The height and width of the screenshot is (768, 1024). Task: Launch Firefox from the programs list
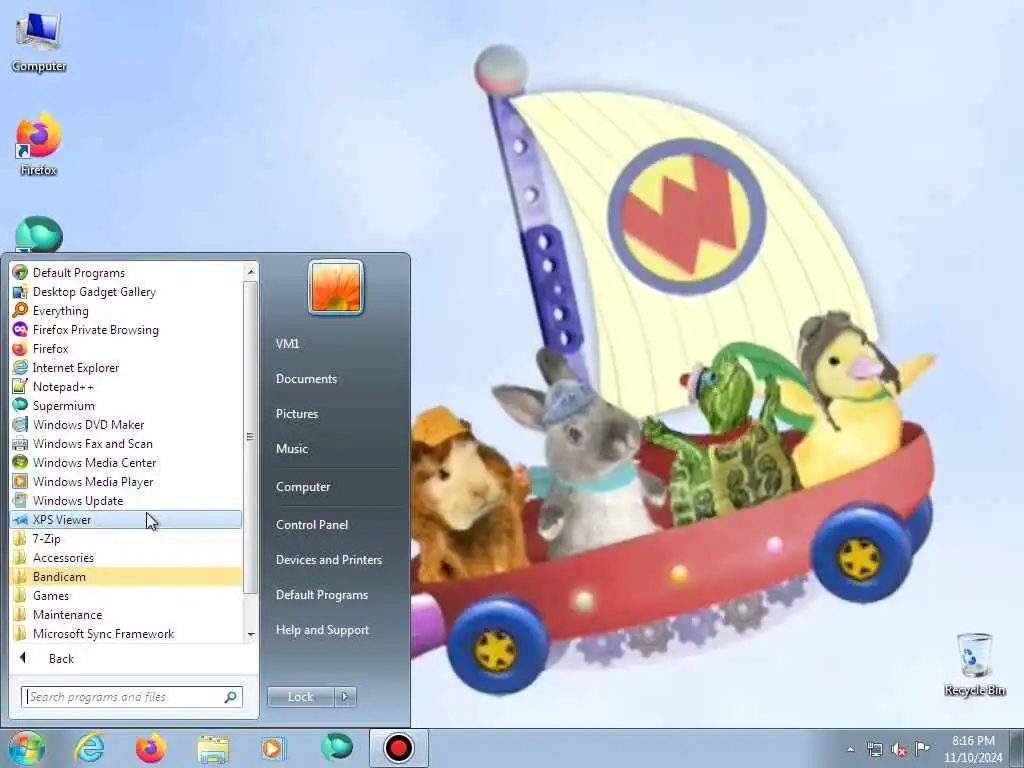(x=127, y=348)
